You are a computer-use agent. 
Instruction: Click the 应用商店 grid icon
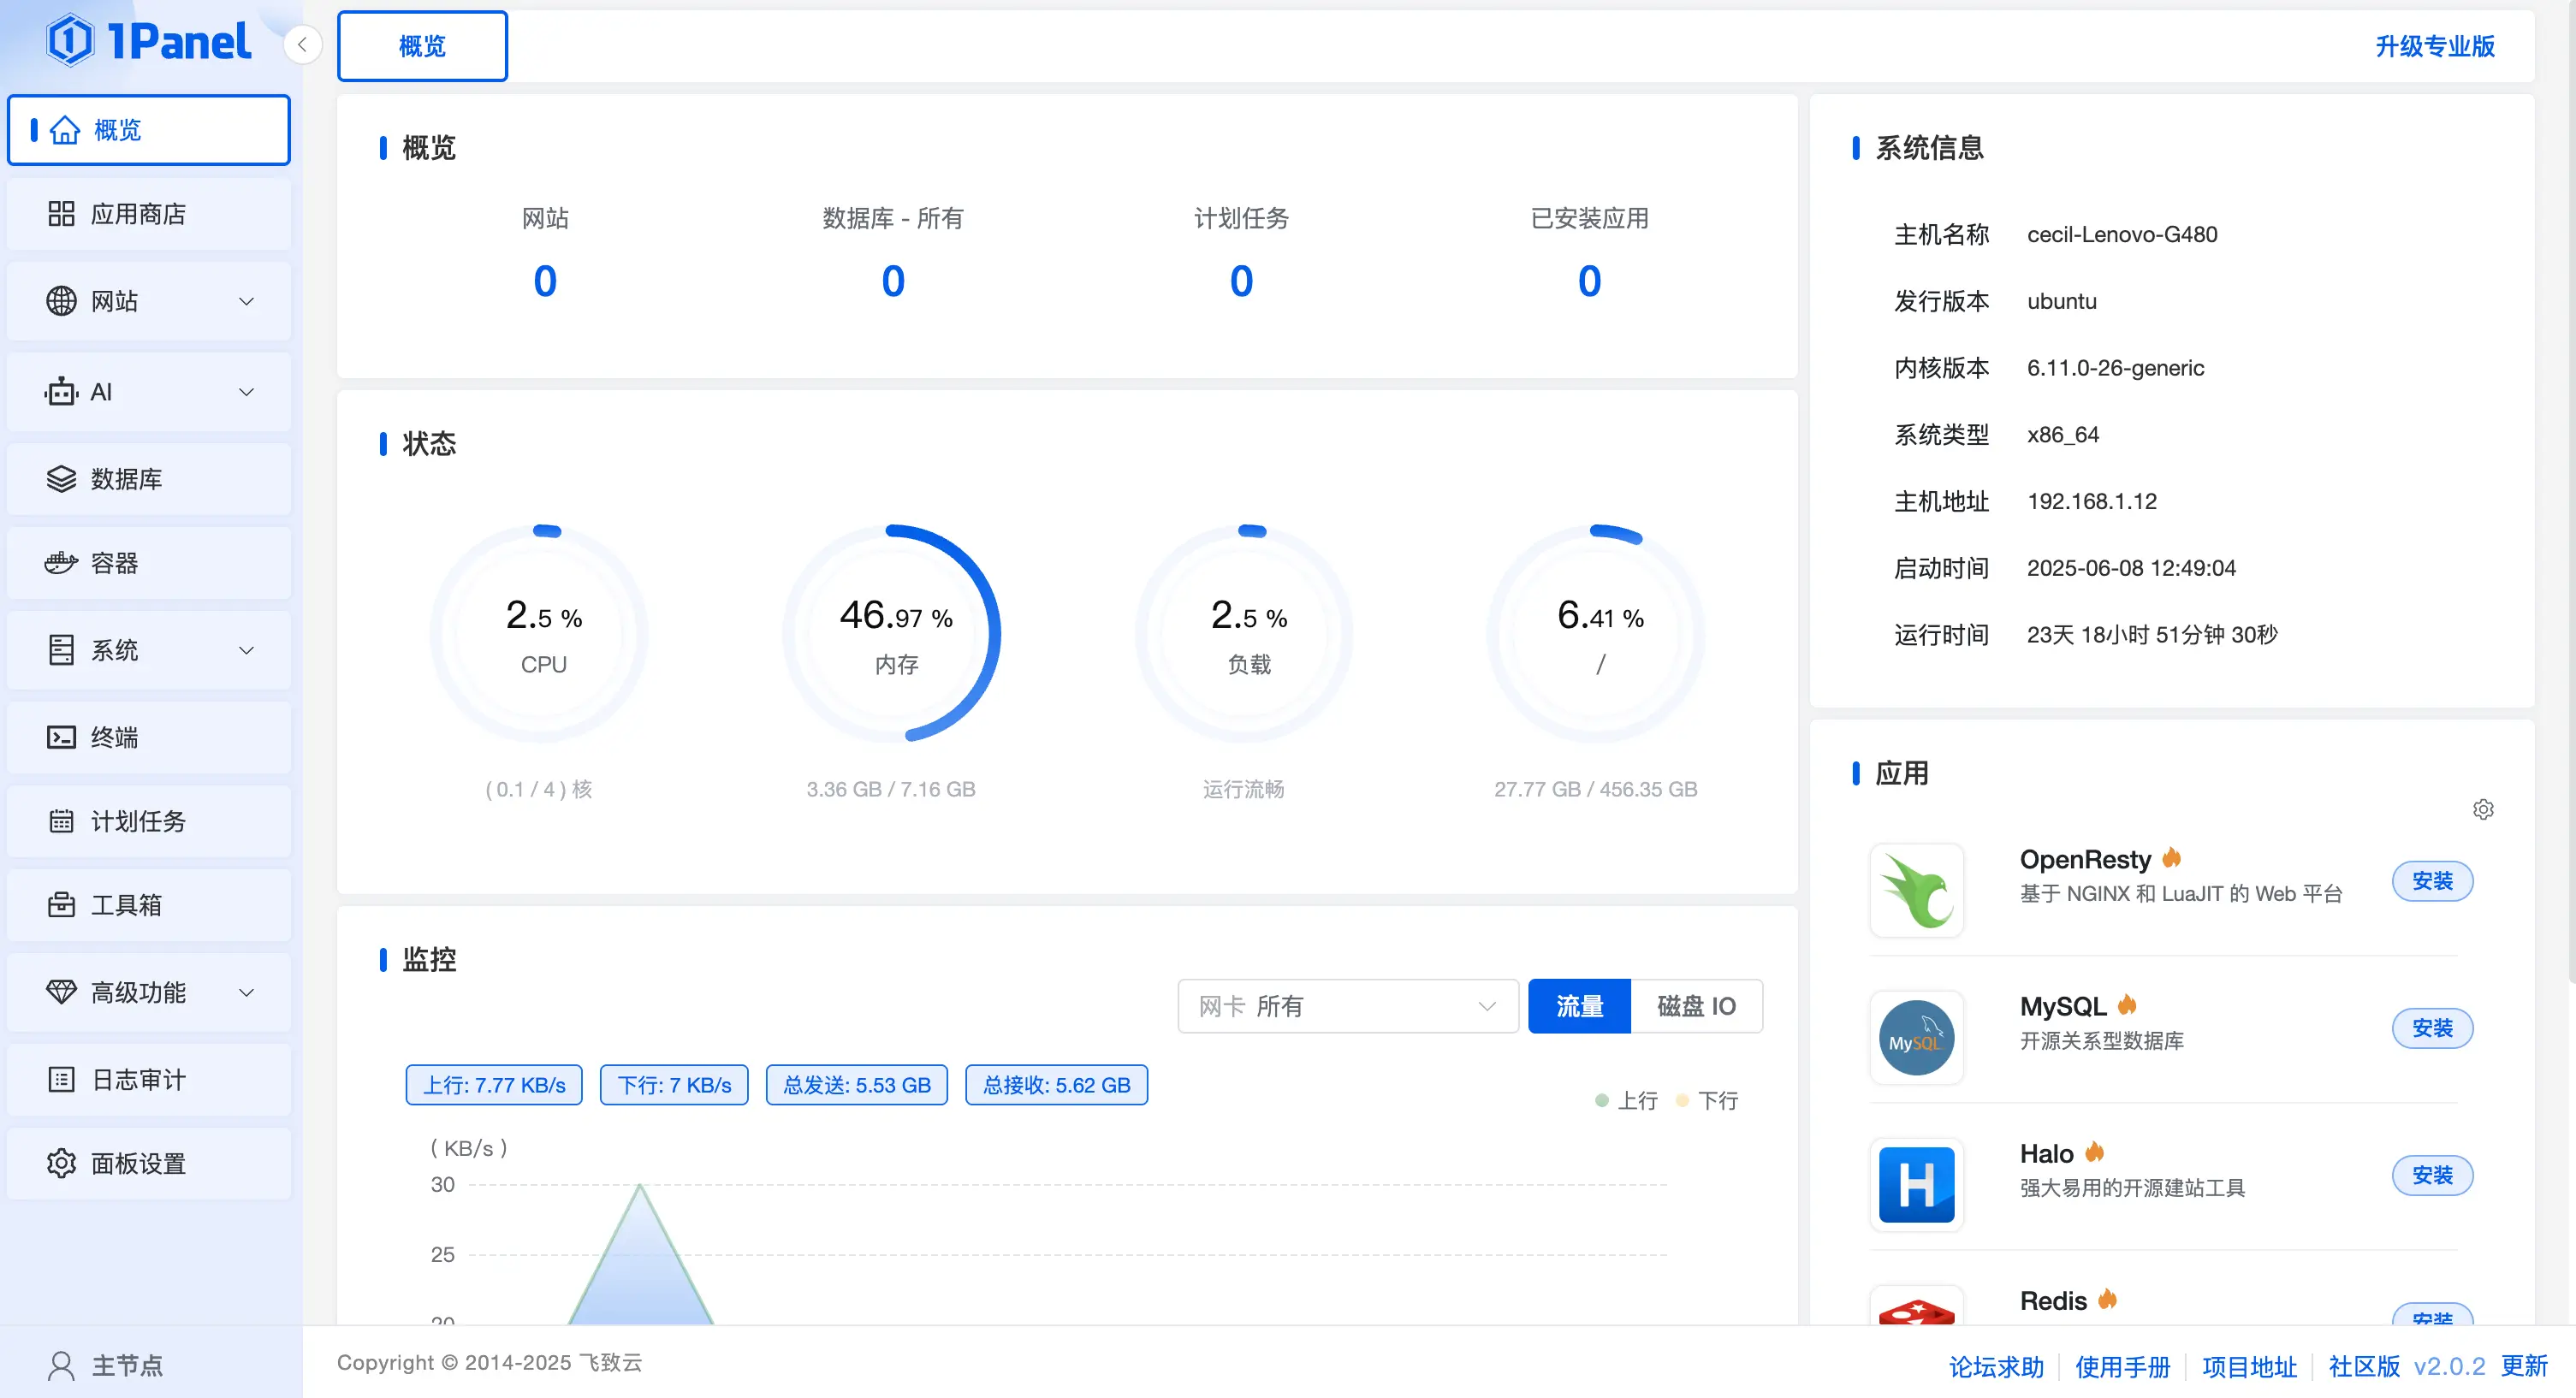61,214
